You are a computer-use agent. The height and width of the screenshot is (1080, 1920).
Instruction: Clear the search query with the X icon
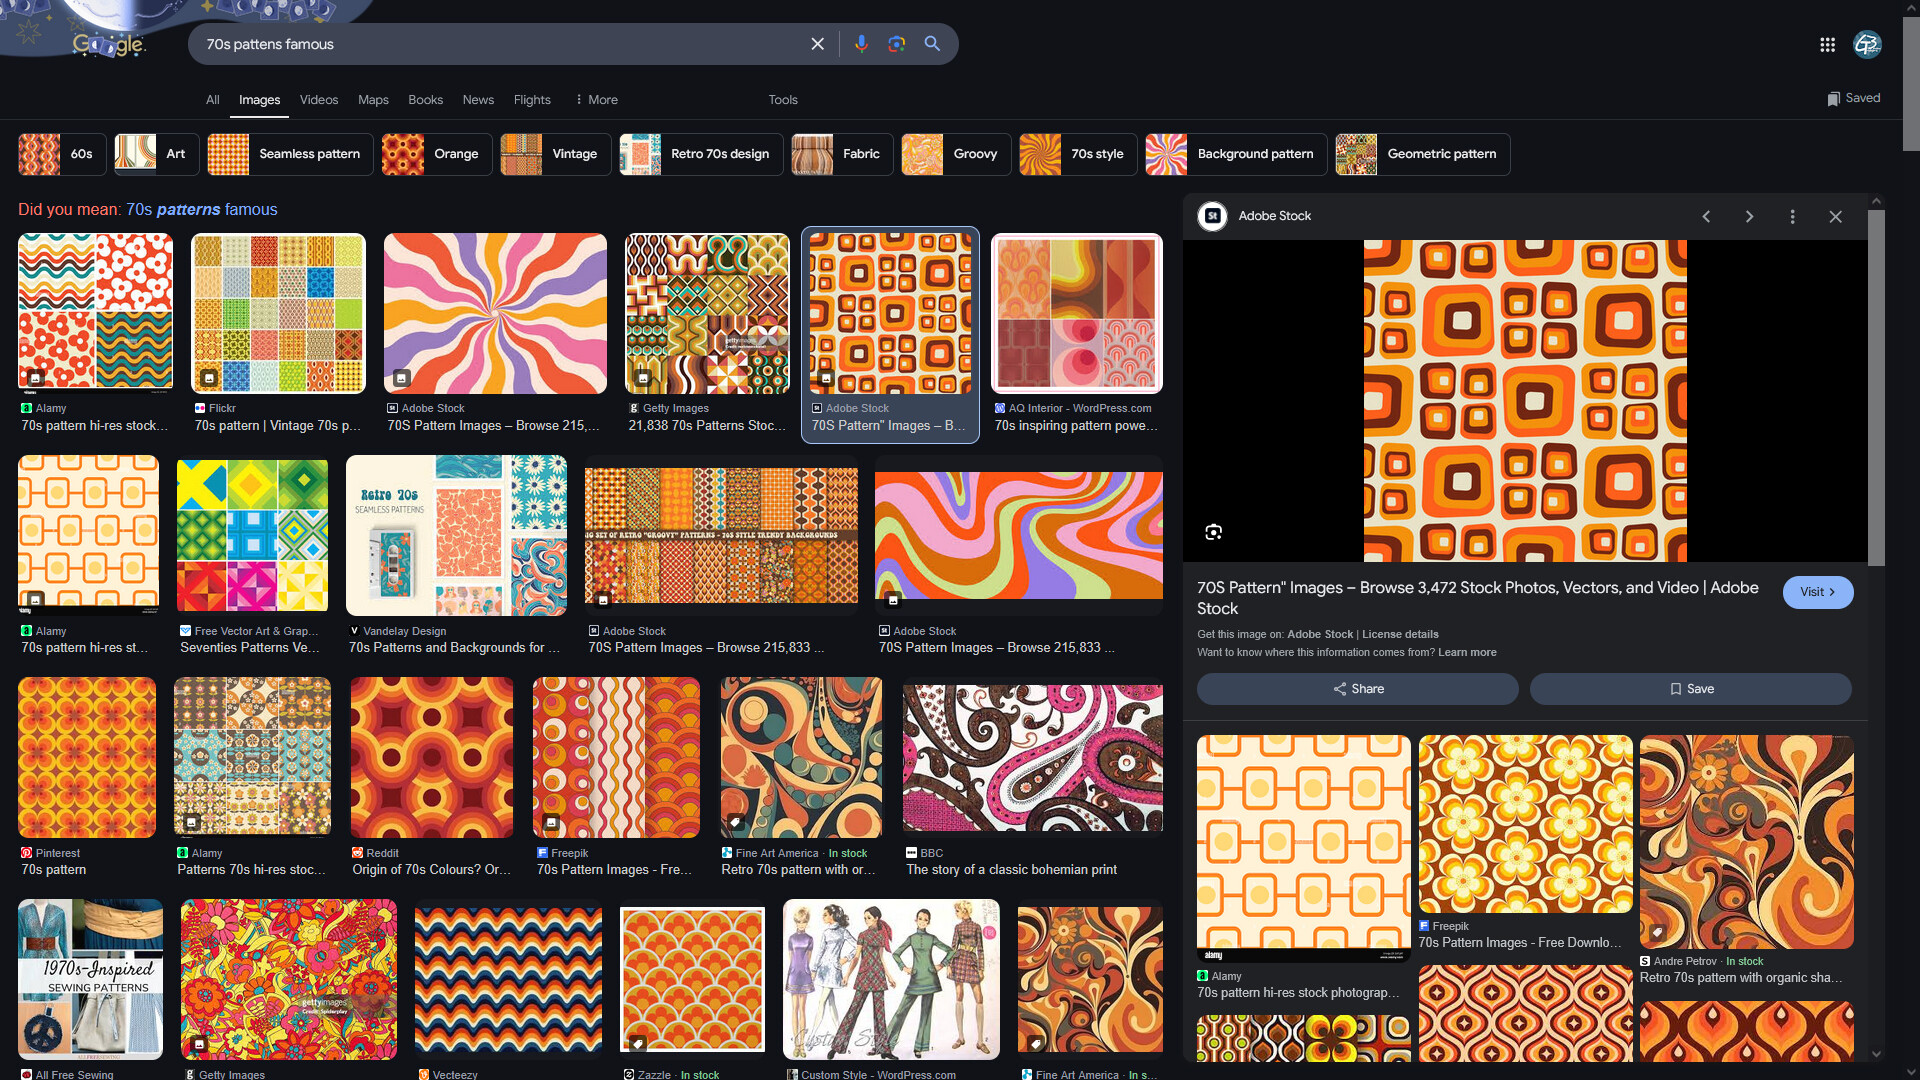tap(817, 44)
